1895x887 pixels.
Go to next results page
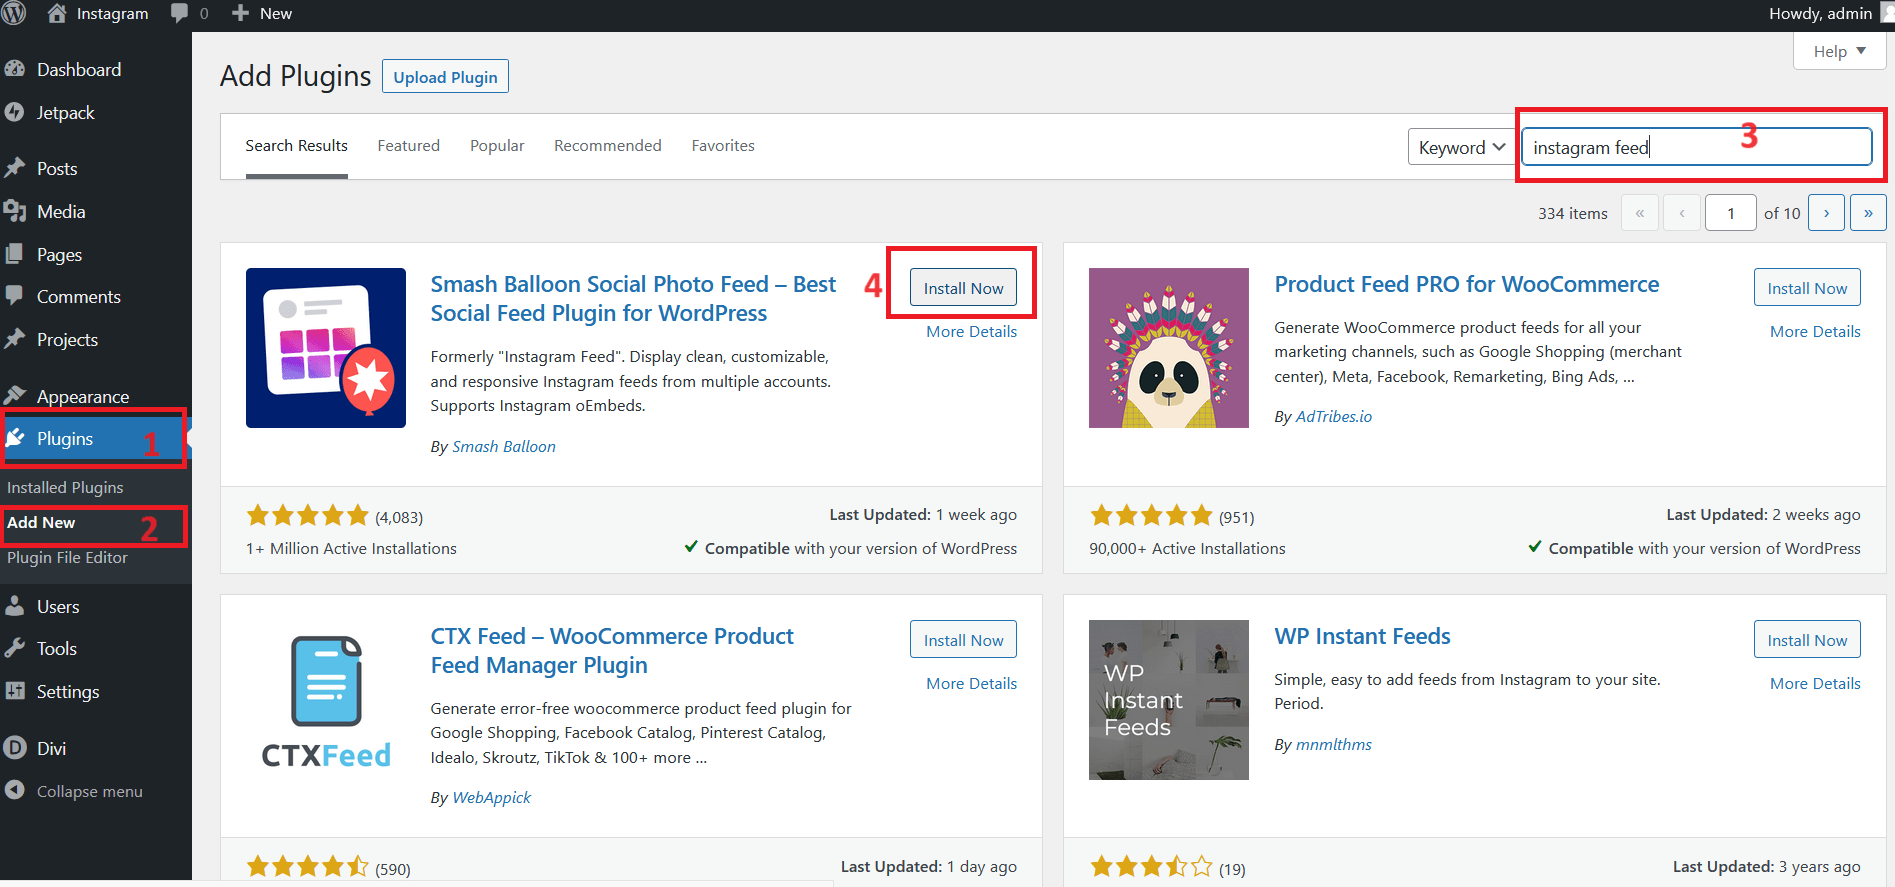pyautogui.click(x=1826, y=213)
